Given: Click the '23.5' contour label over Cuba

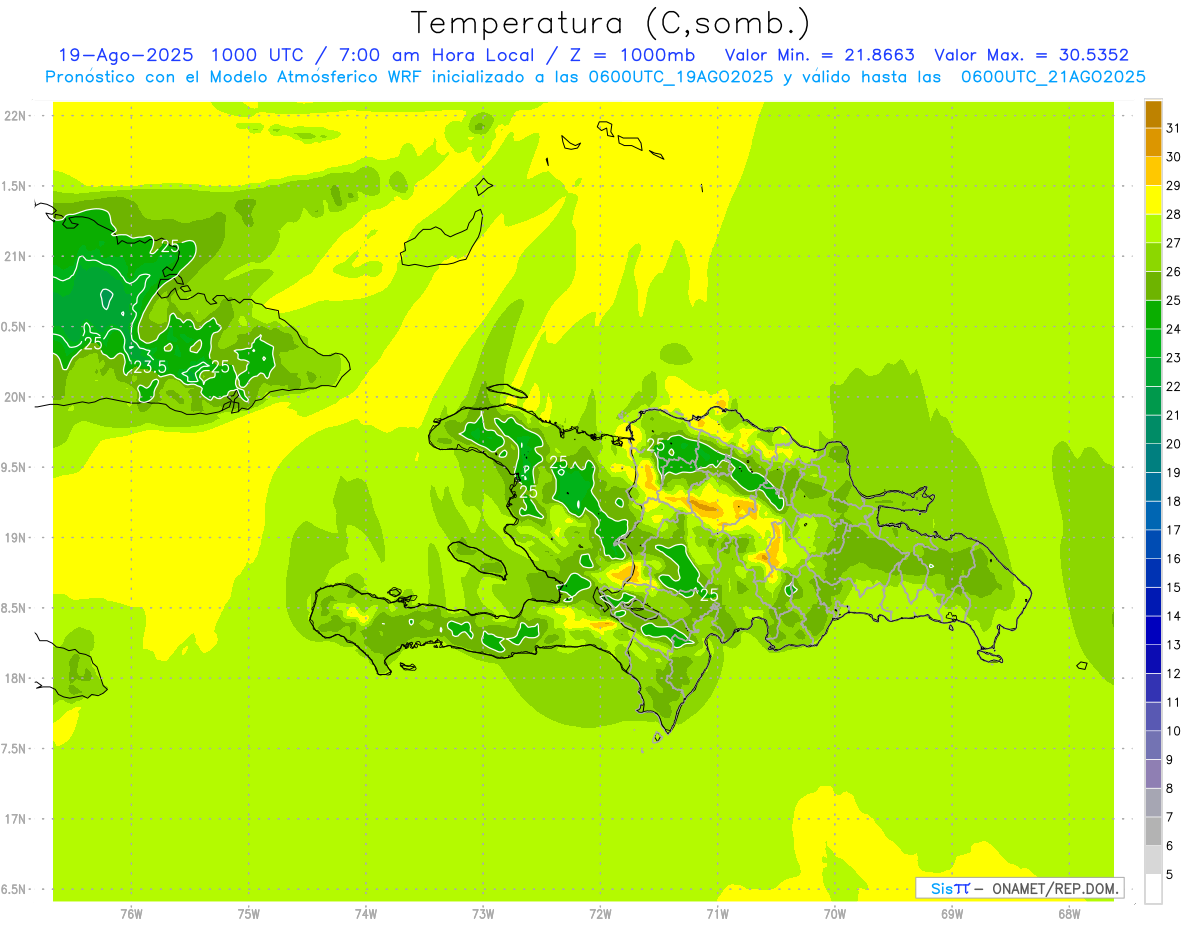Looking at the screenshot, I should click(150, 367).
